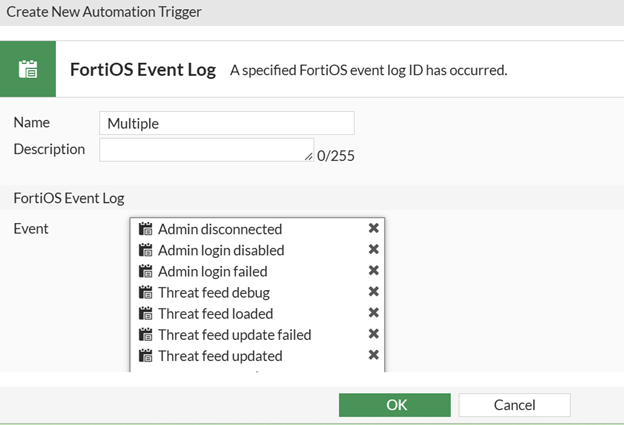Click the Description text area
Screen dimensions: 624x425
pyautogui.click(x=205, y=150)
